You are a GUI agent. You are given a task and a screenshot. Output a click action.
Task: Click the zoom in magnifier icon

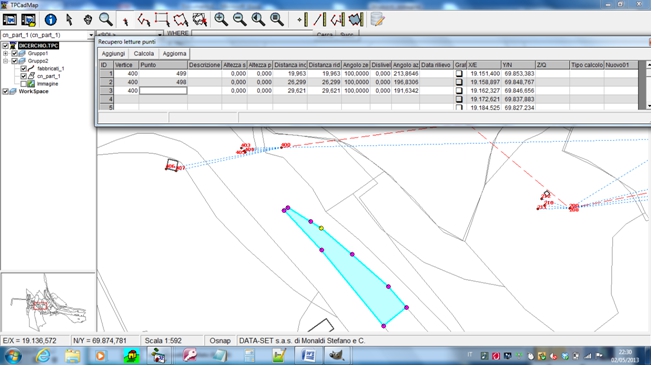221,20
